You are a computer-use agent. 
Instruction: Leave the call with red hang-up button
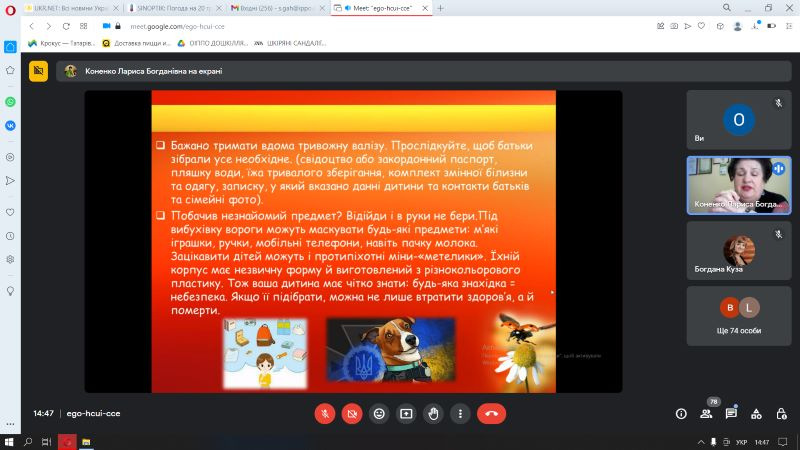[x=491, y=414]
